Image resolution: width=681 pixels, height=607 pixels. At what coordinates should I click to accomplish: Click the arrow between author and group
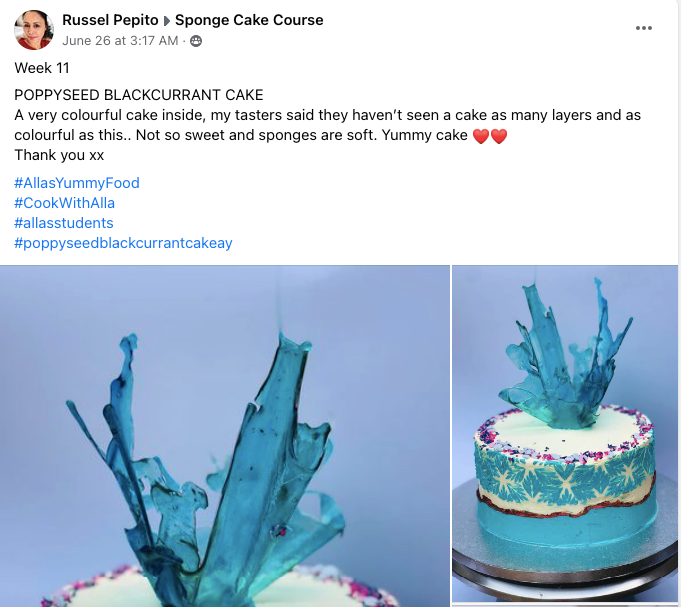pyautogui.click(x=167, y=21)
